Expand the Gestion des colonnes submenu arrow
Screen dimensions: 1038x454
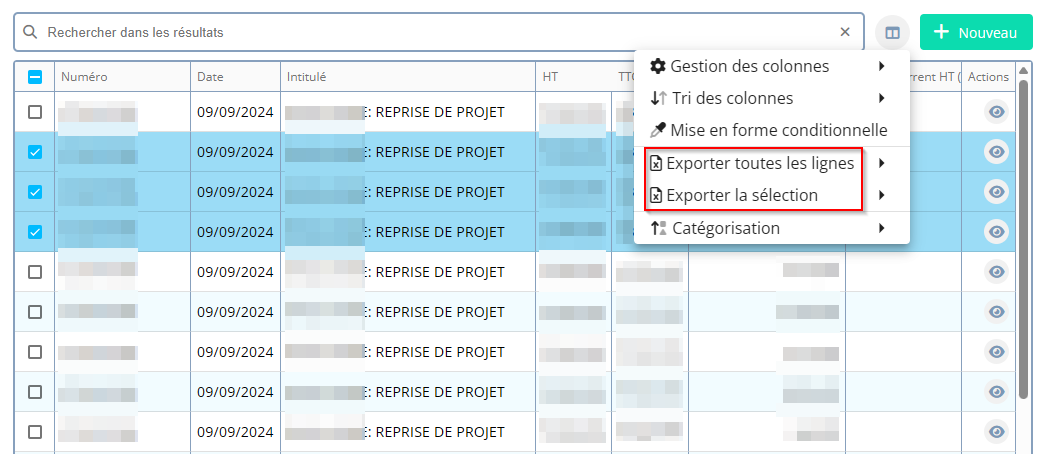pyautogui.click(x=881, y=67)
